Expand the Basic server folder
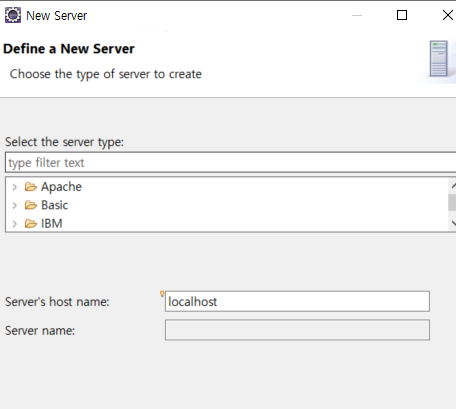 (x=14, y=205)
